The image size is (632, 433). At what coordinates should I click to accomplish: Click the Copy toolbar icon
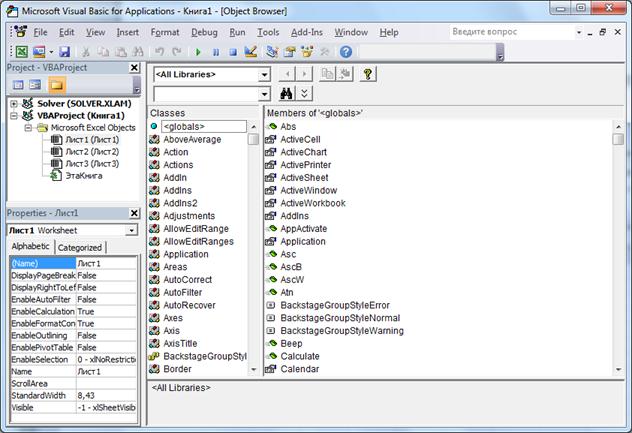(x=103, y=52)
